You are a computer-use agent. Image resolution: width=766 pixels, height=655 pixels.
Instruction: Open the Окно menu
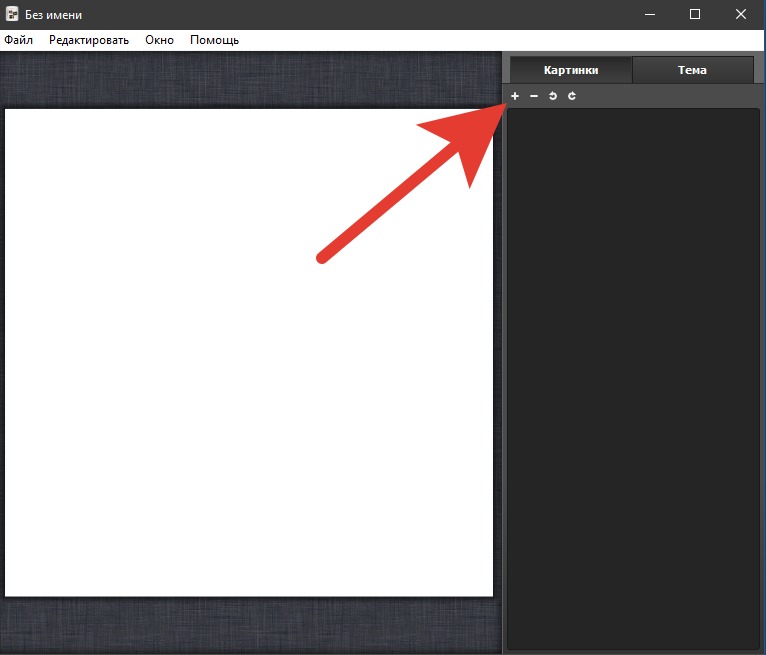159,40
